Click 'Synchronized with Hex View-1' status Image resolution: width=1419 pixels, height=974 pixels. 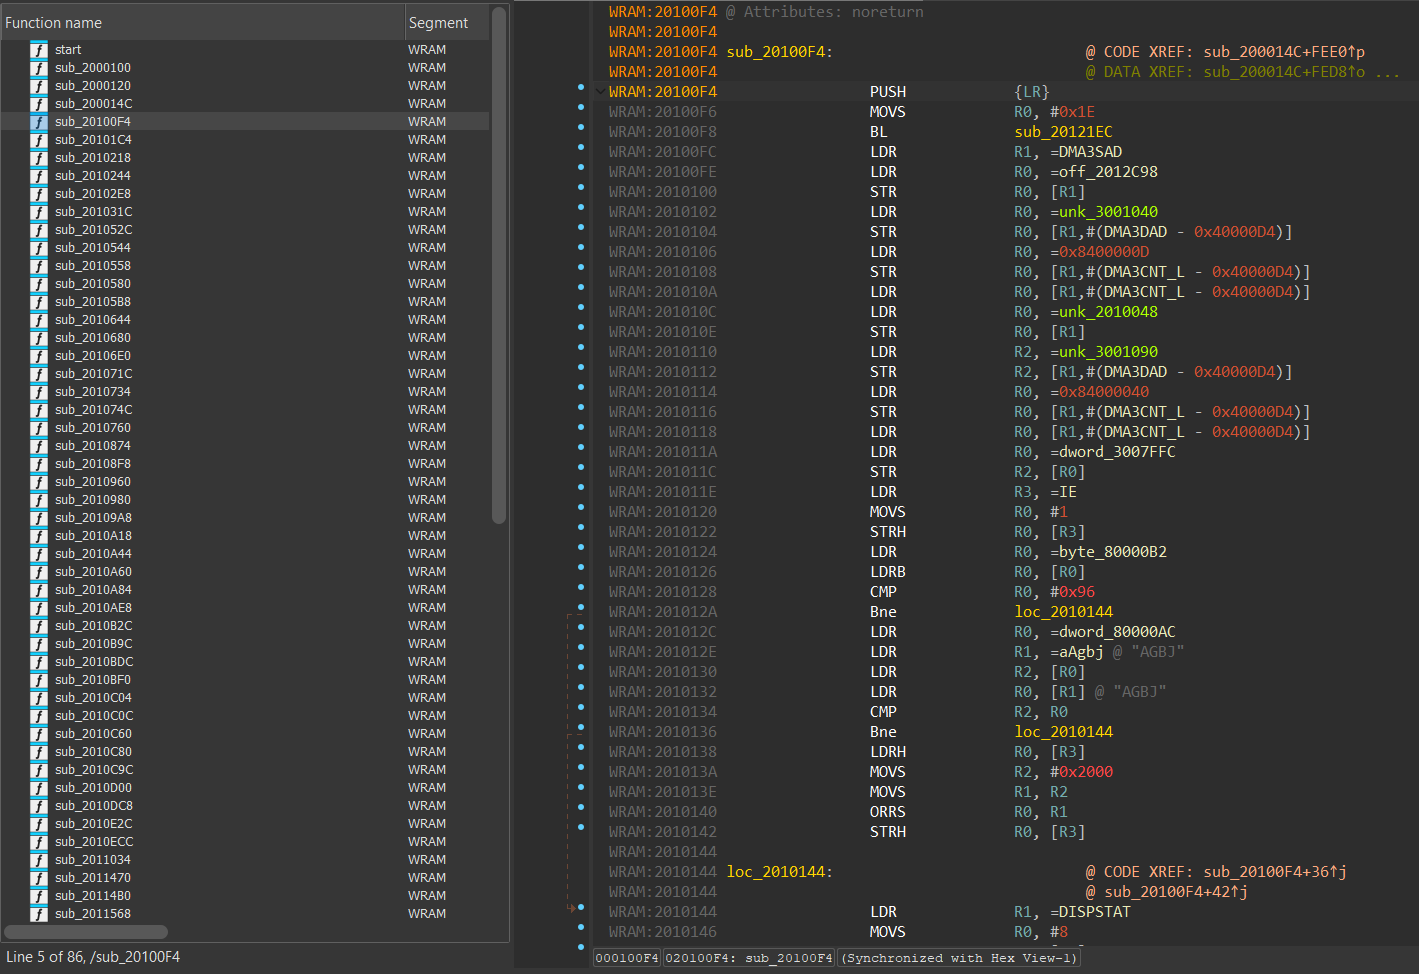click(958, 958)
